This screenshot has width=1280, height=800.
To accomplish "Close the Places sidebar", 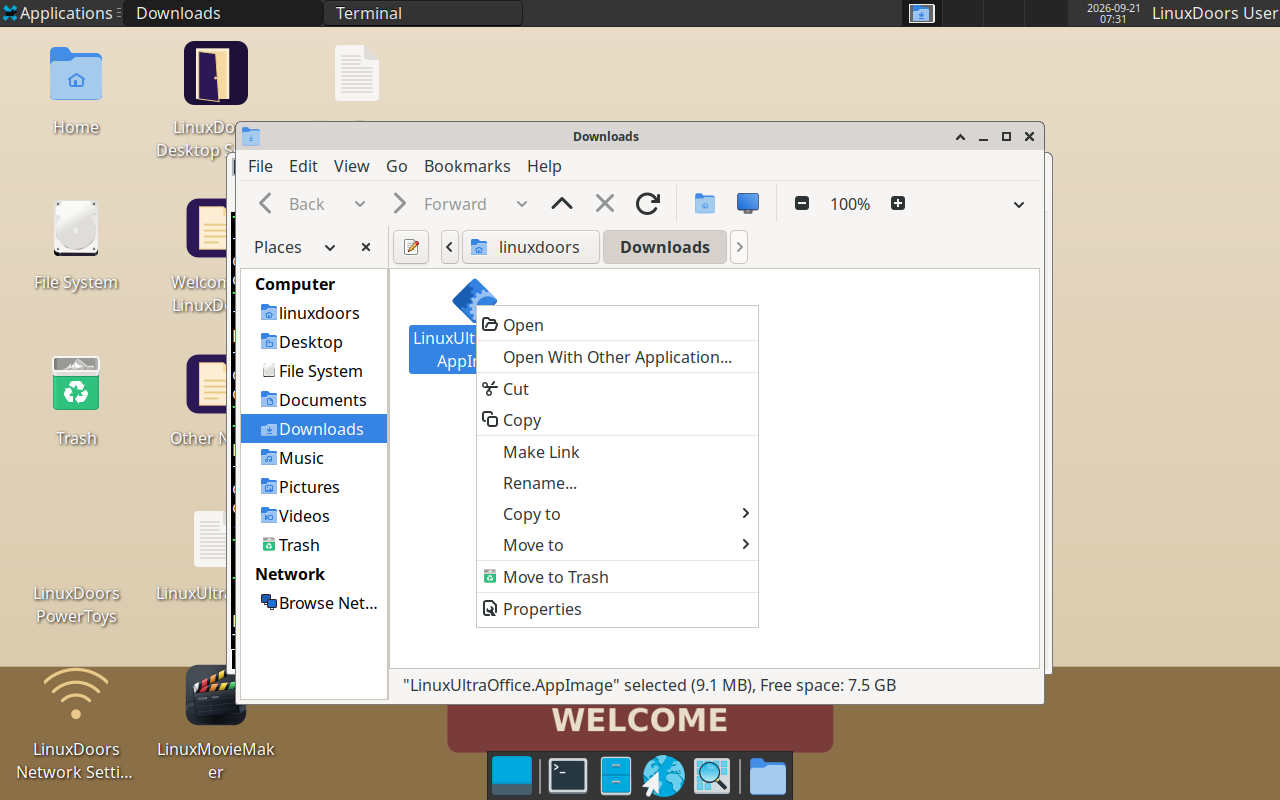I will [366, 247].
